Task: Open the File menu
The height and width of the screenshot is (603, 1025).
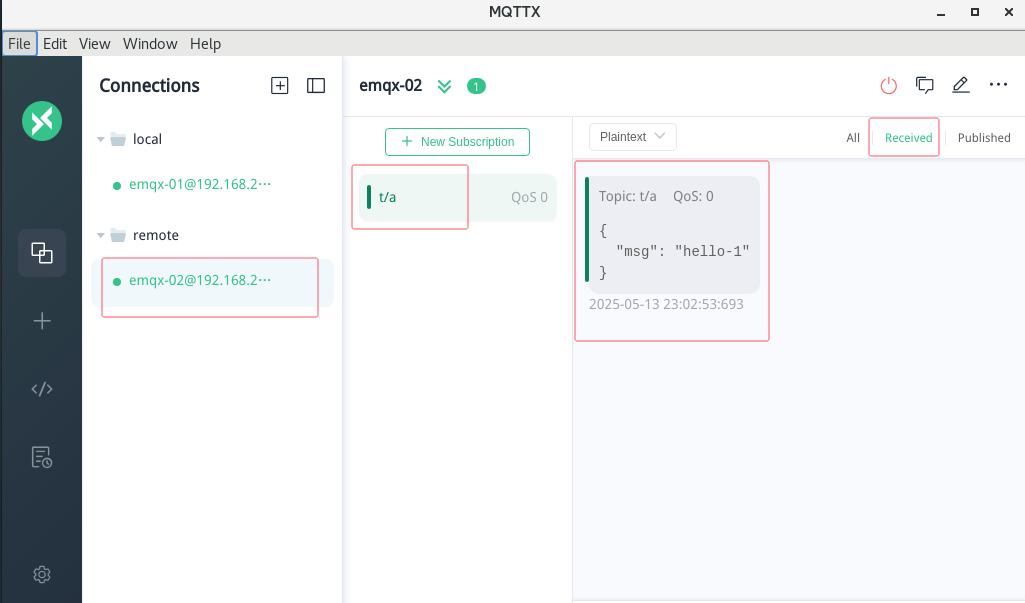Action: 19,44
